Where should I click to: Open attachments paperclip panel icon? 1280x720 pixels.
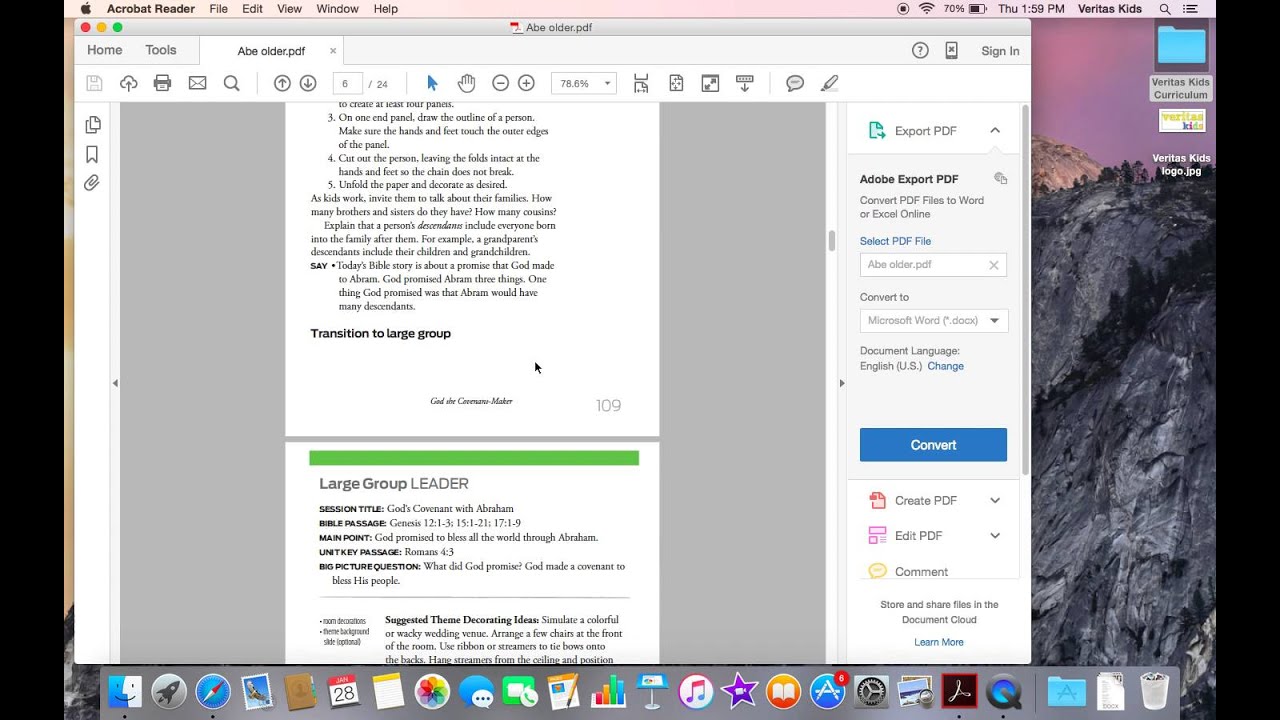tap(92, 183)
